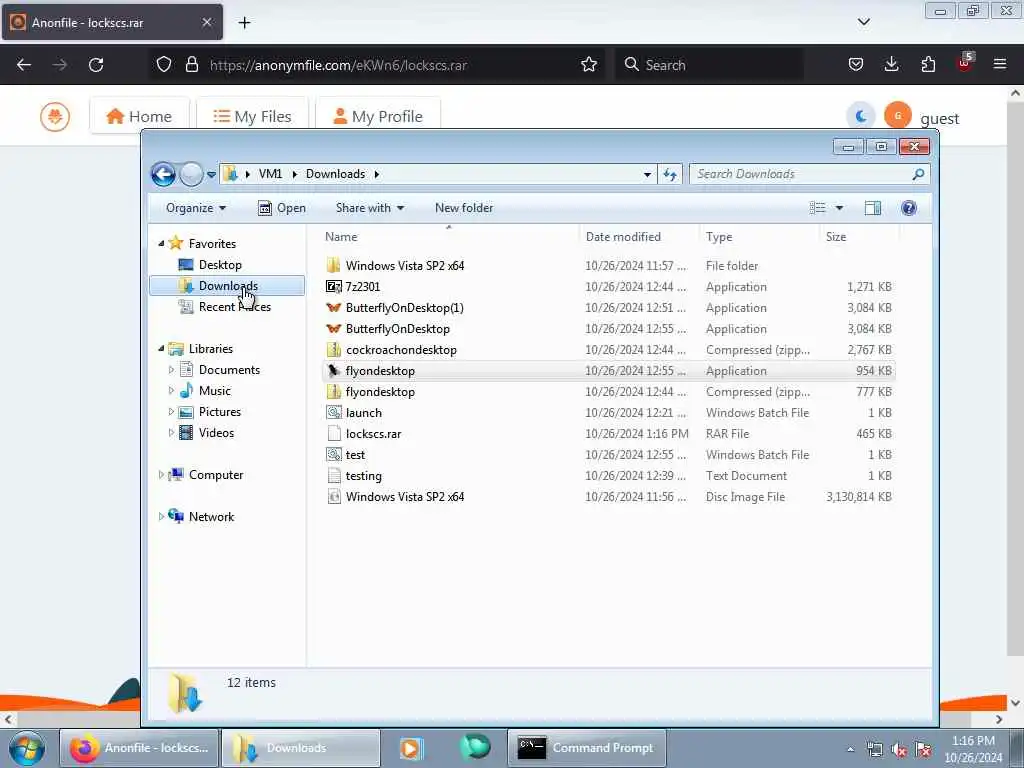This screenshot has width=1024, height=768.
Task: Switch to Command Prompt in taskbar
Action: click(586, 748)
